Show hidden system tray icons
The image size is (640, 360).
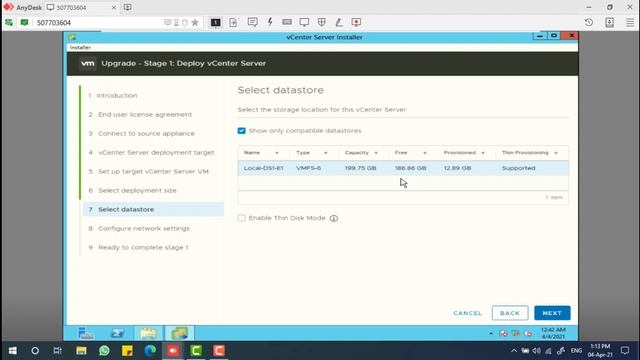pyautogui.click(x=514, y=351)
